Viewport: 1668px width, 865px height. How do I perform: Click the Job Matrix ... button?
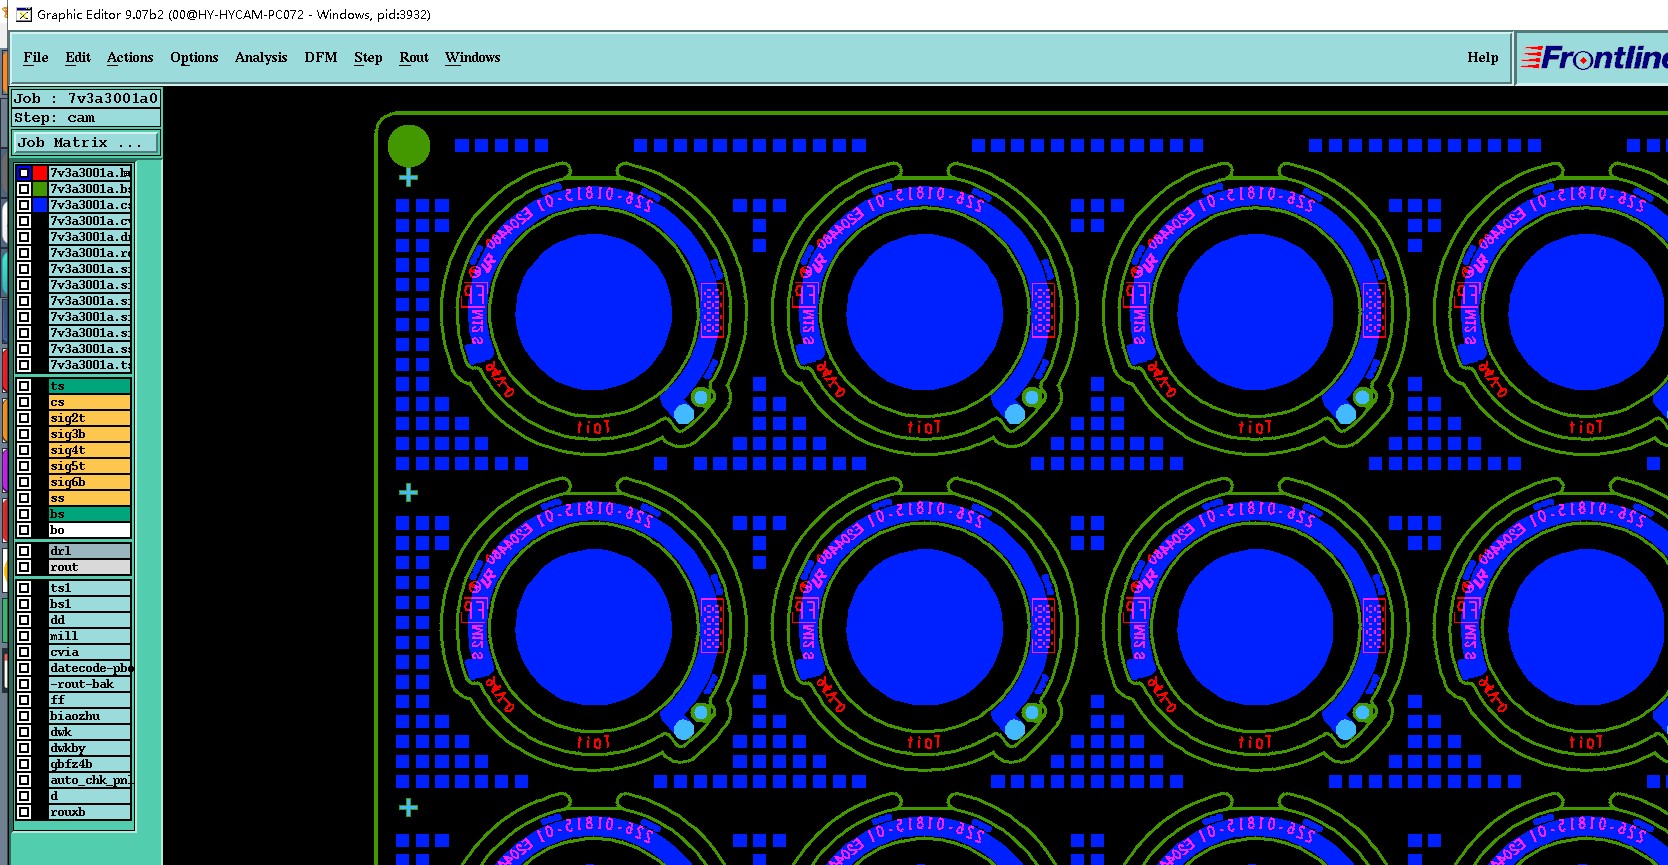pyautogui.click(x=87, y=143)
